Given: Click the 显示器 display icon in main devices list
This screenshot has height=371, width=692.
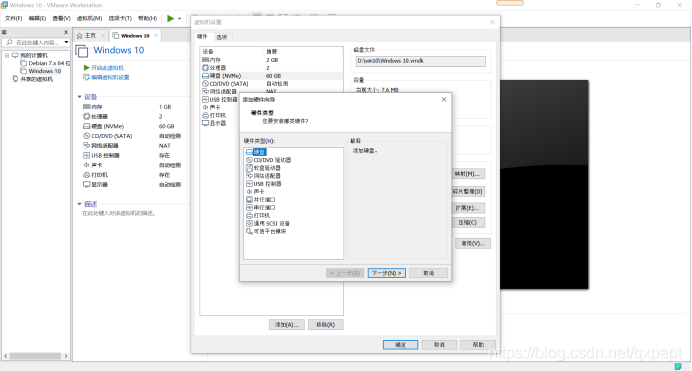Looking at the screenshot, I should [86, 184].
